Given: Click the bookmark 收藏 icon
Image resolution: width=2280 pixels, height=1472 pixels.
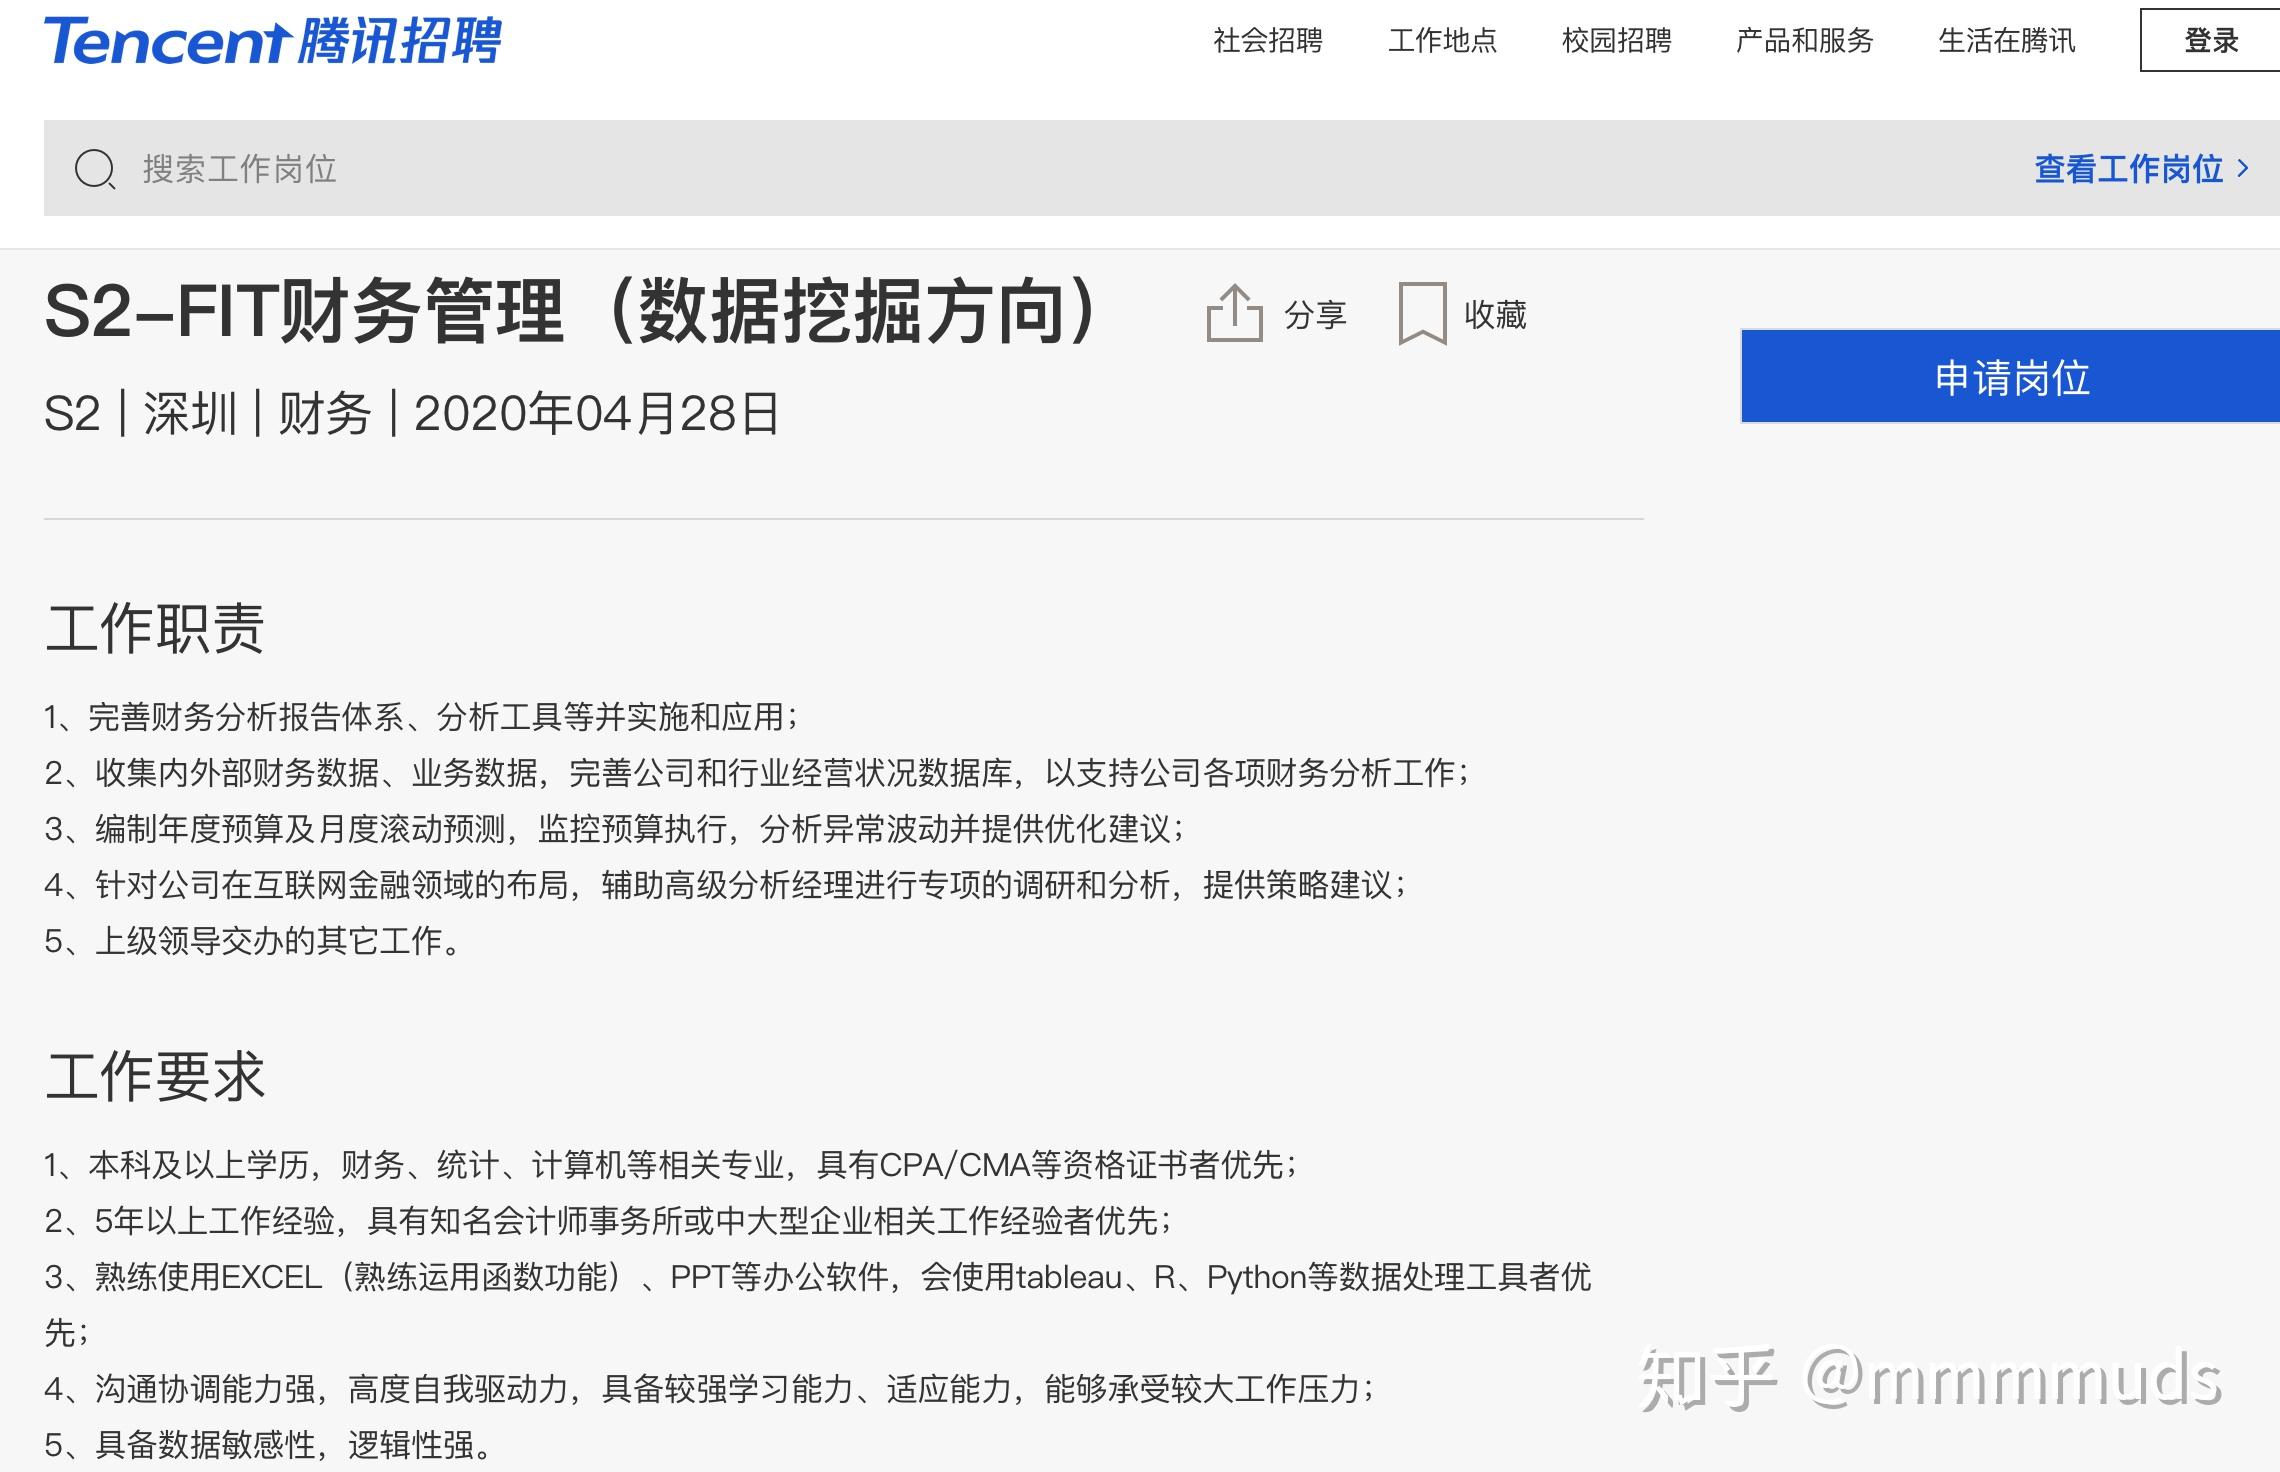Looking at the screenshot, I should click(1421, 314).
